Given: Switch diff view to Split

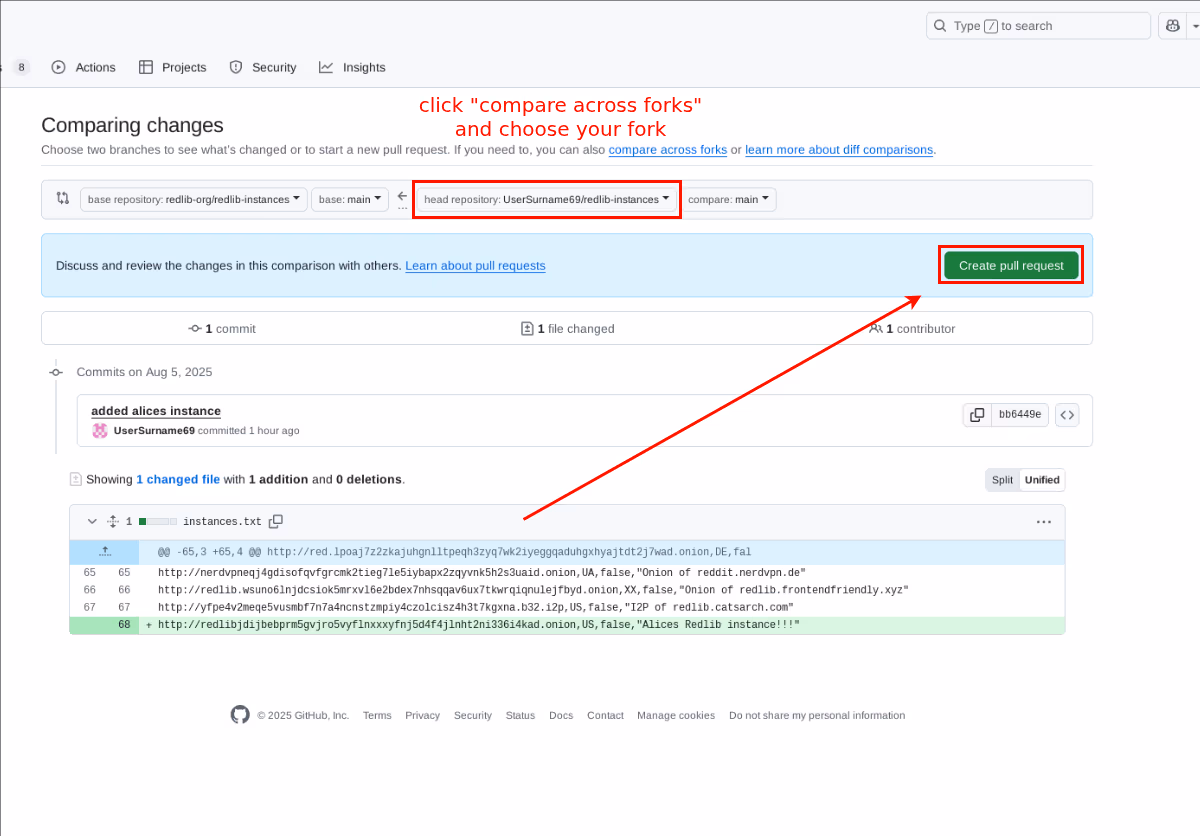Looking at the screenshot, I should (1002, 480).
